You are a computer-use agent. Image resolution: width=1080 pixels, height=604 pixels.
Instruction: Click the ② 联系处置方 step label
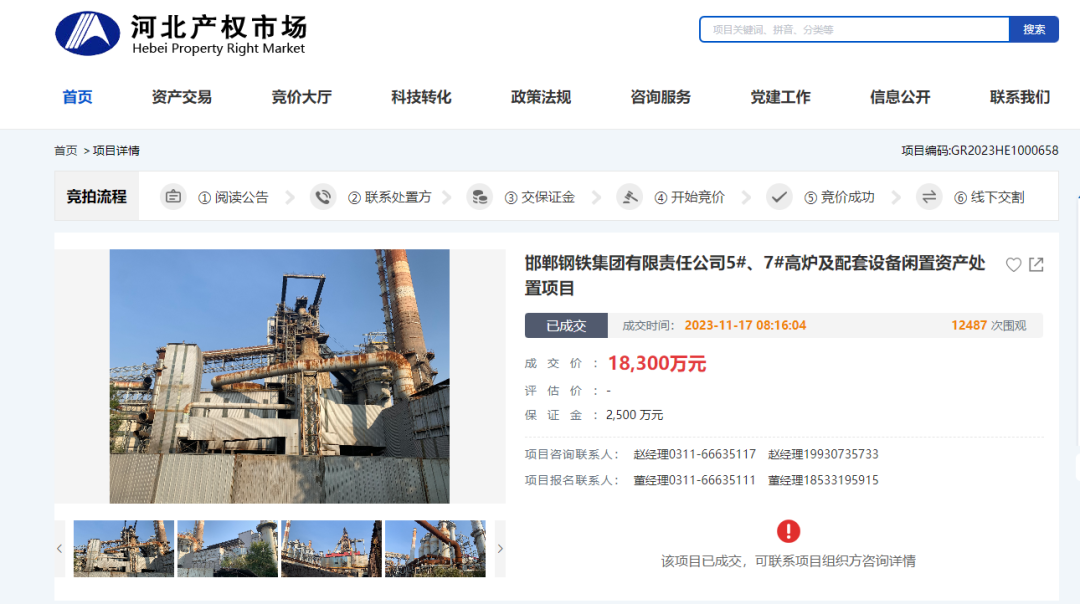click(390, 198)
